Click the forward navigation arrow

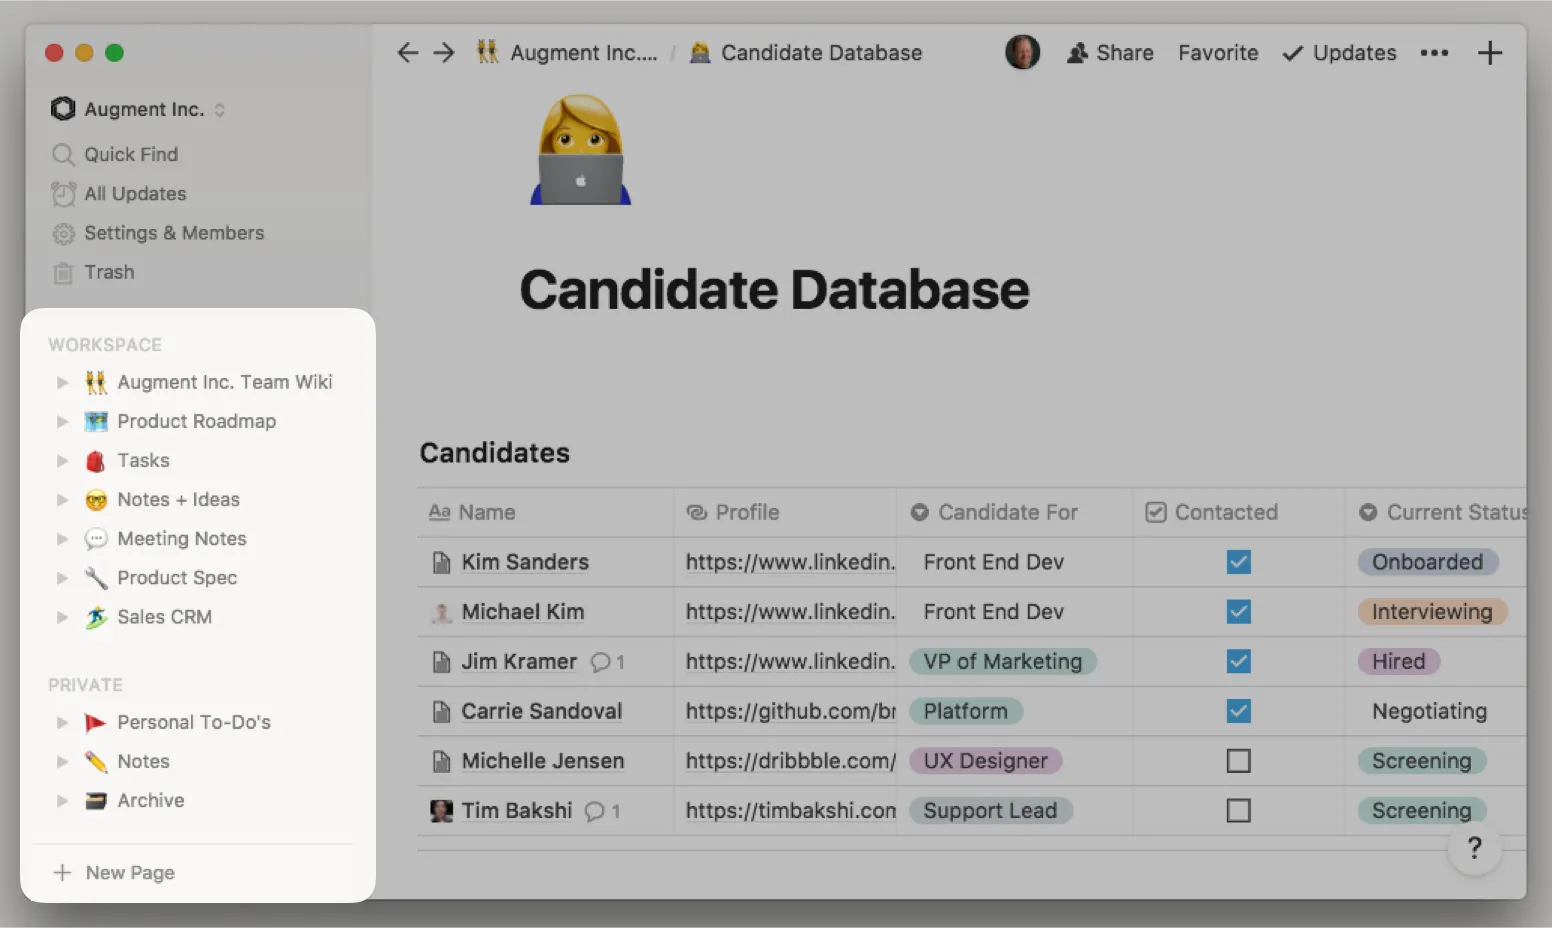(x=444, y=53)
